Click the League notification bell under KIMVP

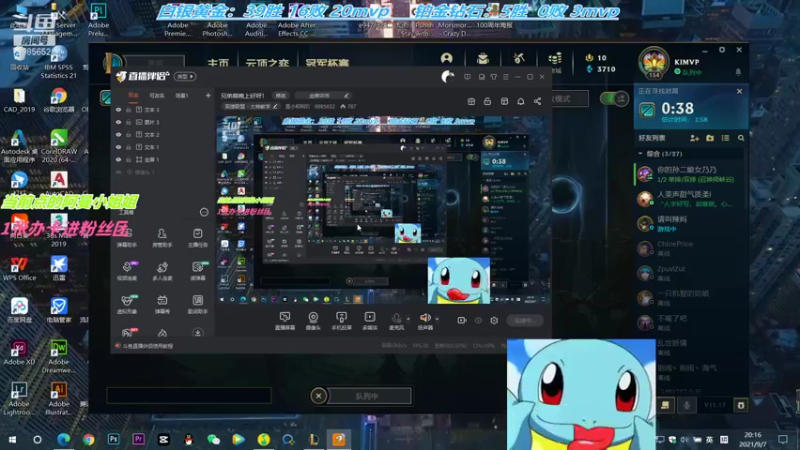(738, 72)
